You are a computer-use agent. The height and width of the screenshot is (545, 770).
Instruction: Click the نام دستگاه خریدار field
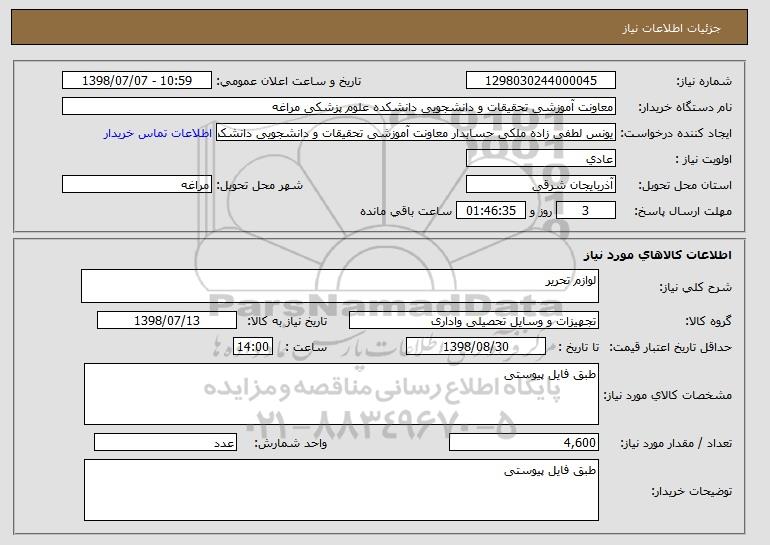coord(339,107)
